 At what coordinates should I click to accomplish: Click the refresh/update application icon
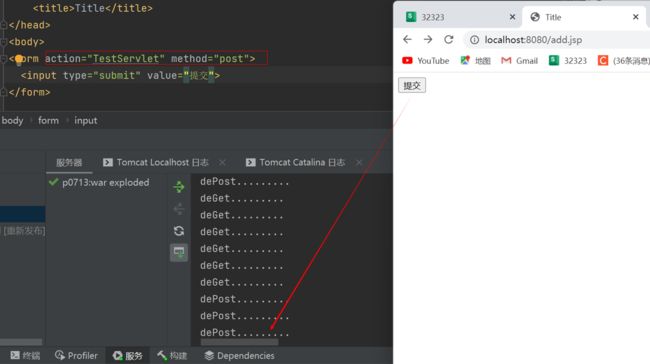(179, 231)
